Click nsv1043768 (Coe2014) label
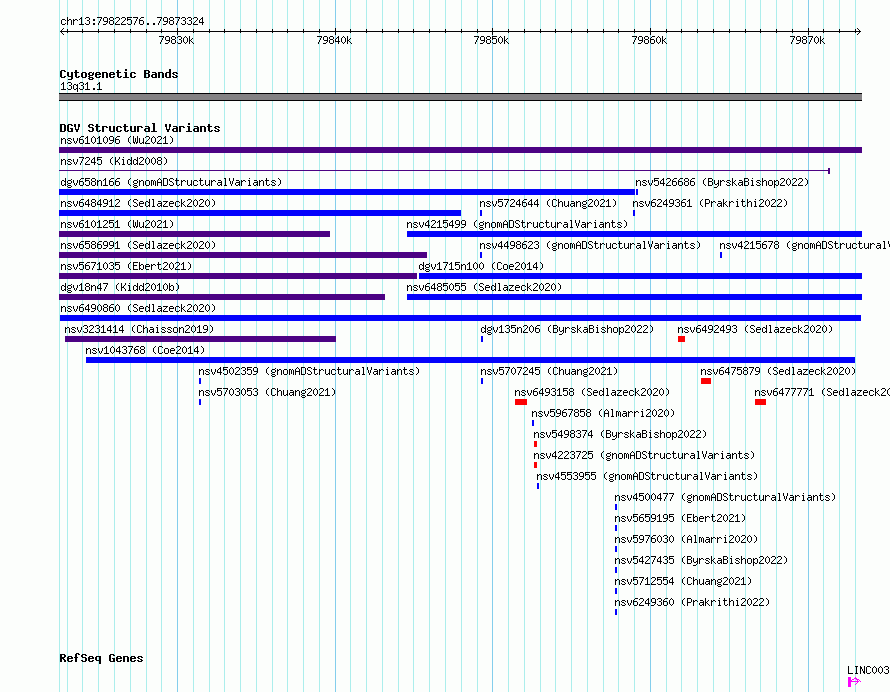This screenshot has width=890, height=692. pos(145,350)
